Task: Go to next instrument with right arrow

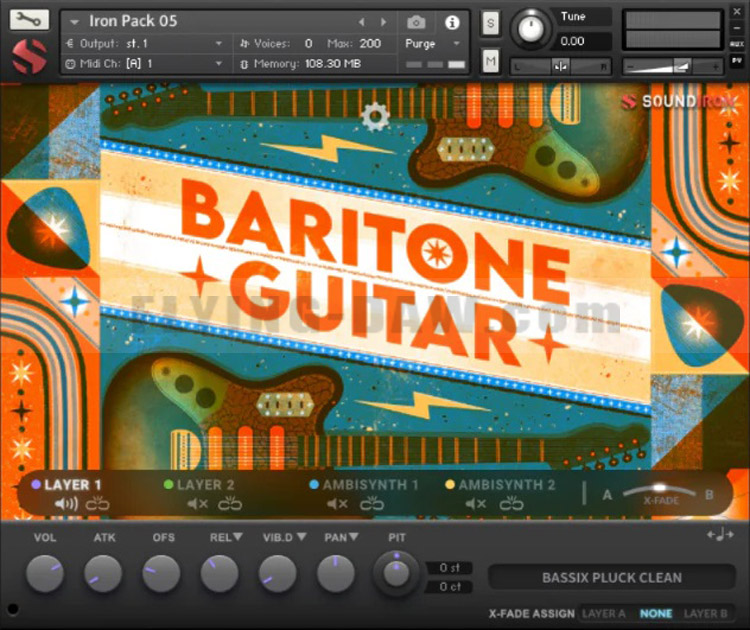Action: (383, 22)
